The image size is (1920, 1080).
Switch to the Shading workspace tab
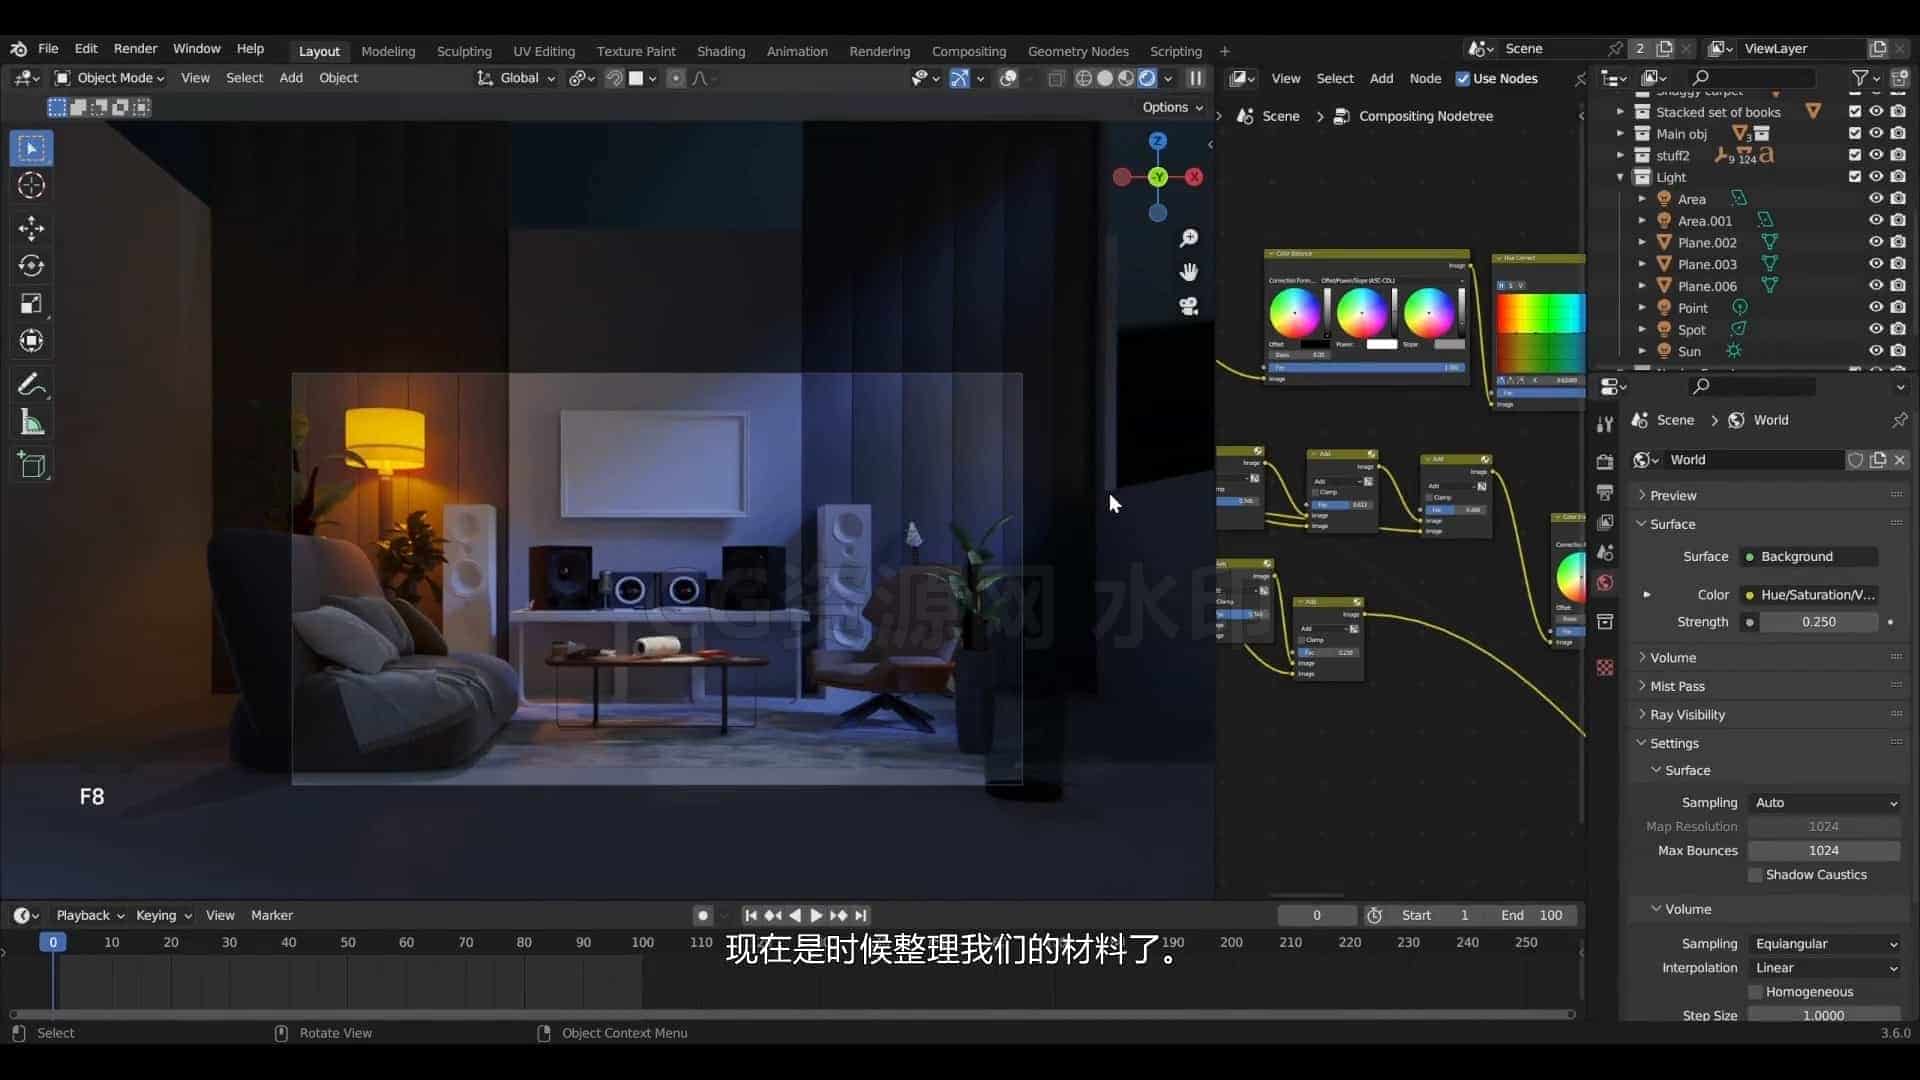tap(721, 51)
